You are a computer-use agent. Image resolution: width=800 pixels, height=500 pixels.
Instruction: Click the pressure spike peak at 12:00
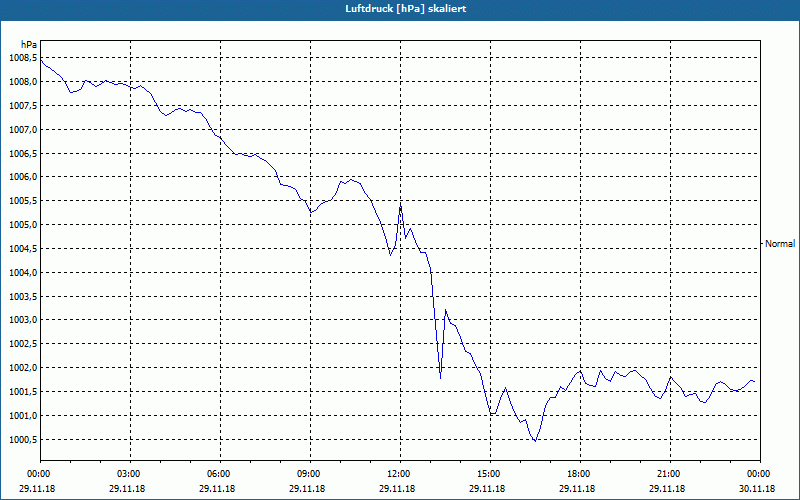click(401, 205)
